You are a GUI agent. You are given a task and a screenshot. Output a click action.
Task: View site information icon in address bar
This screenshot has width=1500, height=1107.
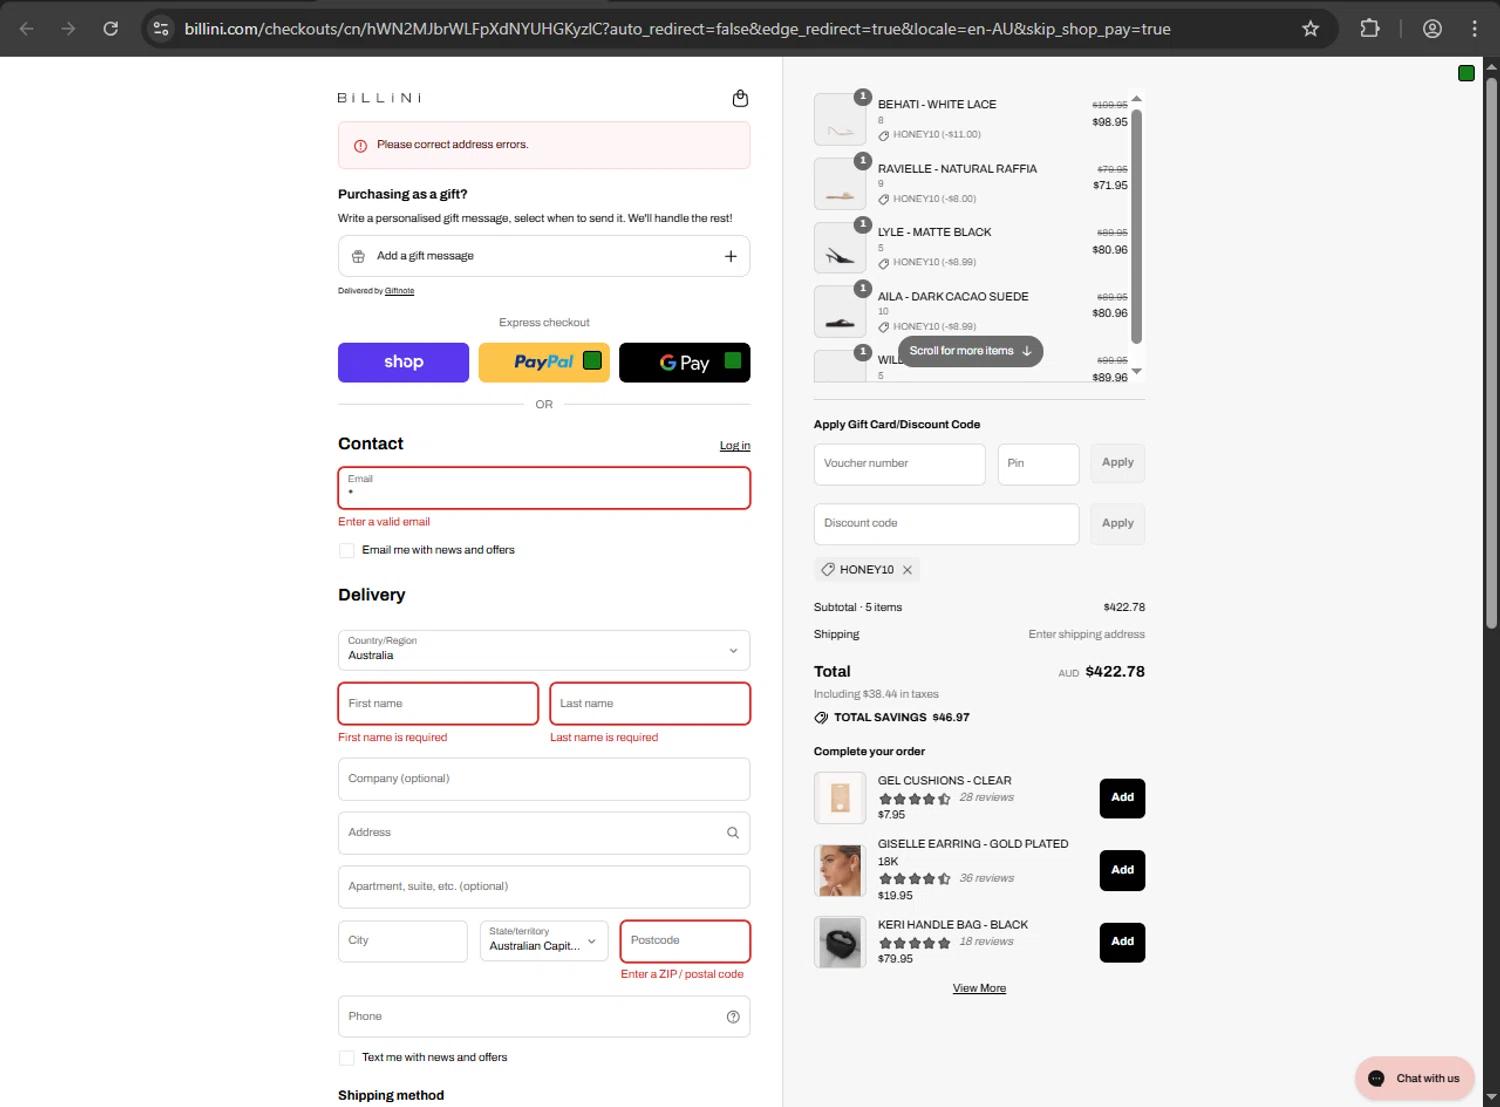coord(161,29)
